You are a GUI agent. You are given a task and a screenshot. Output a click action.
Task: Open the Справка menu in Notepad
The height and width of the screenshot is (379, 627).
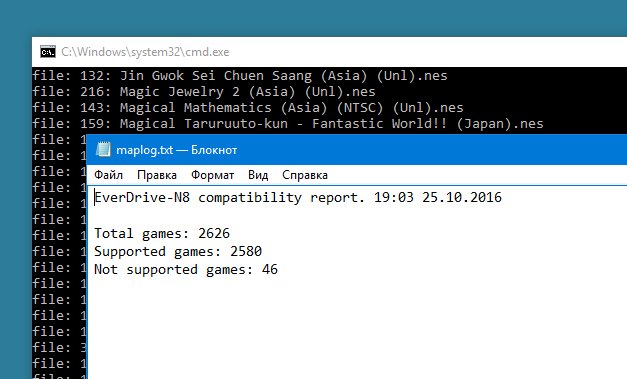pyautogui.click(x=305, y=175)
